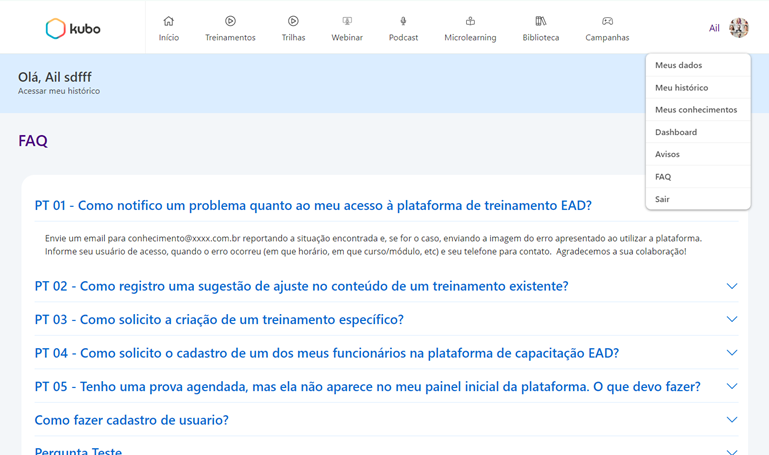The height and width of the screenshot is (455, 769).
Task: Select Meus dados from user menu
Action: (x=678, y=65)
